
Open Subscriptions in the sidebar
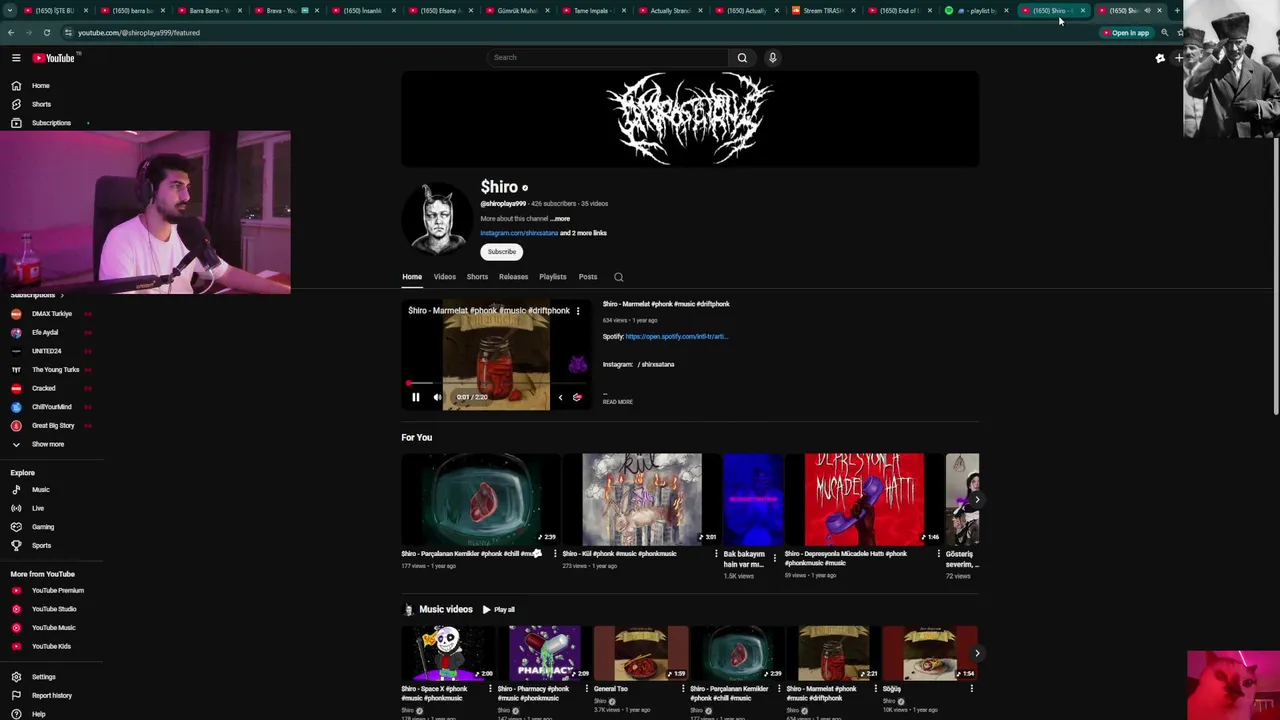[50, 123]
